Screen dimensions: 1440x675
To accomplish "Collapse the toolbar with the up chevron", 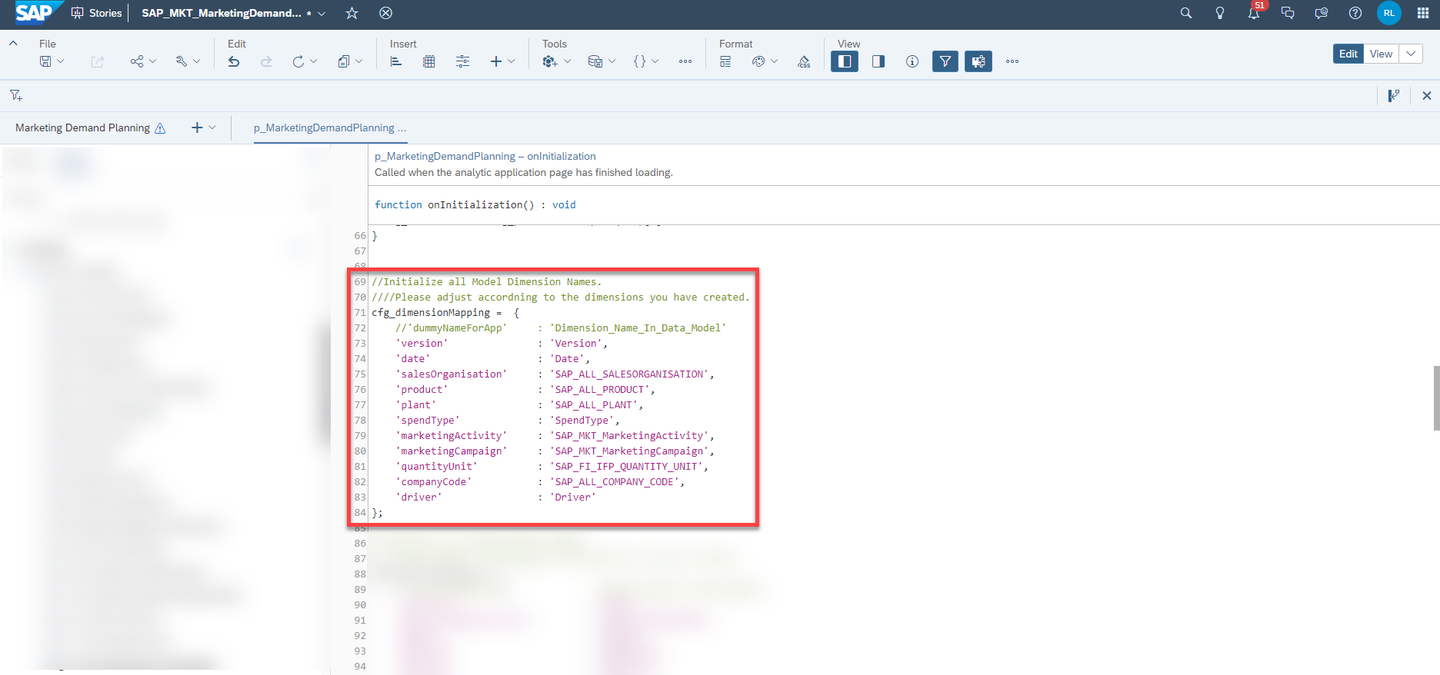I will click(13, 44).
